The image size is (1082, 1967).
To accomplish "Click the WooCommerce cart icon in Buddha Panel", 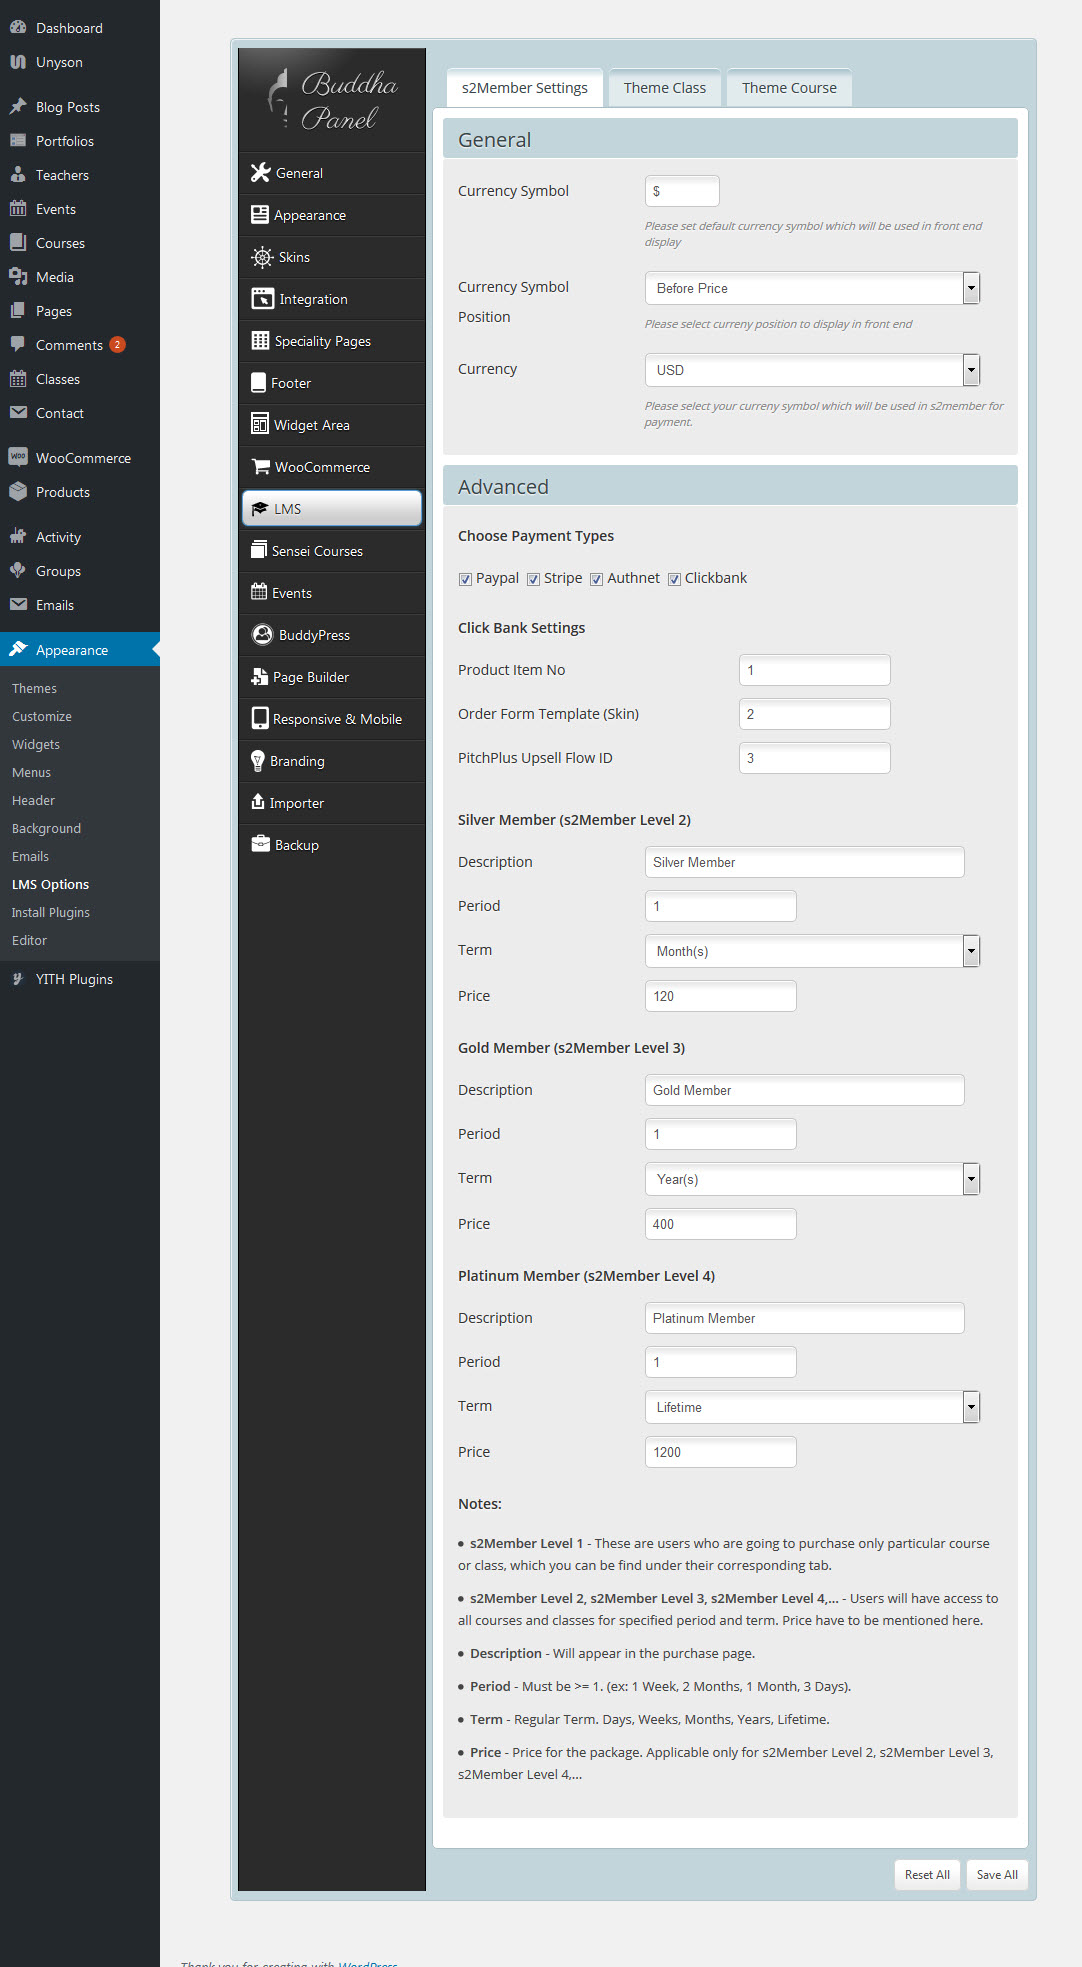I will point(261,467).
